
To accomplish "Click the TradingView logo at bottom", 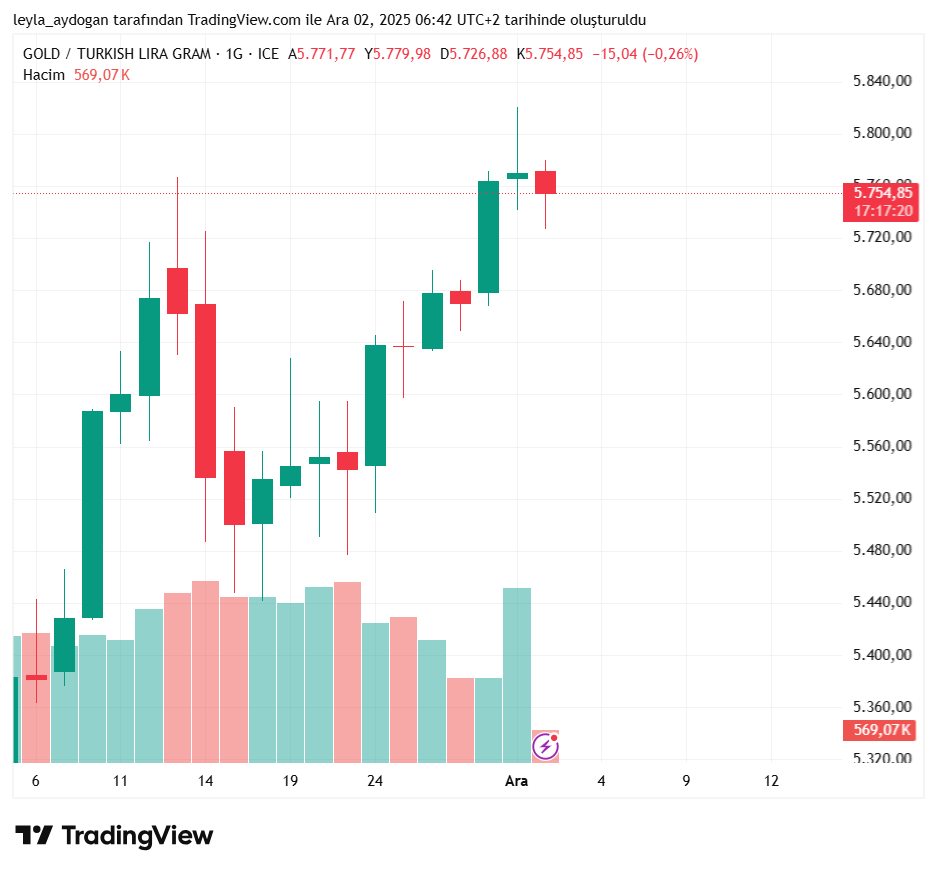I will (114, 835).
